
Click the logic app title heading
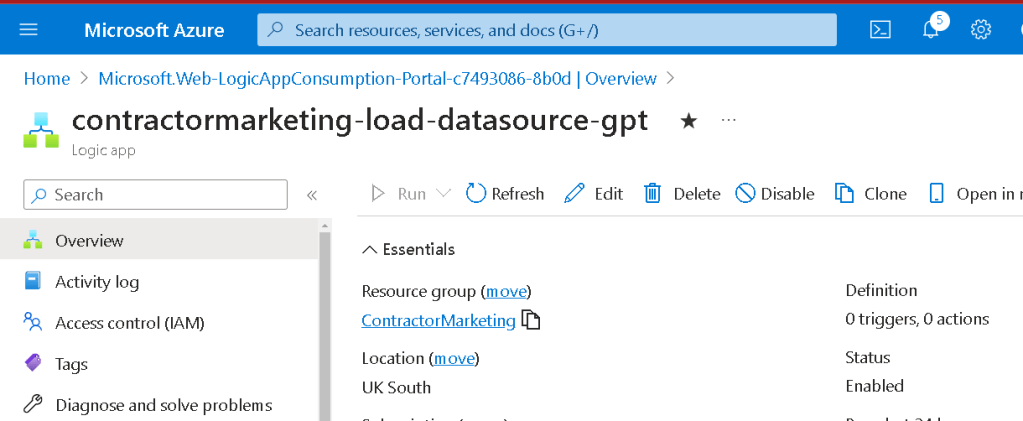point(359,121)
